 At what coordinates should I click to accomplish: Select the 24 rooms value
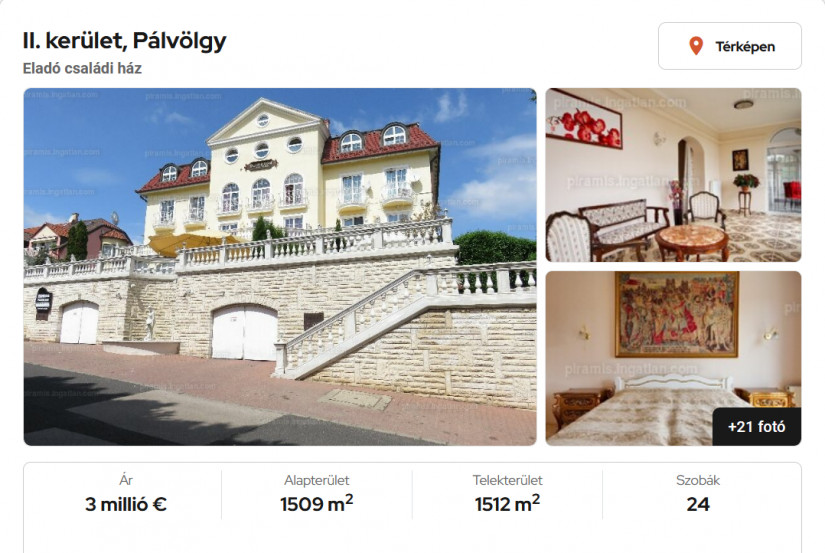click(698, 505)
